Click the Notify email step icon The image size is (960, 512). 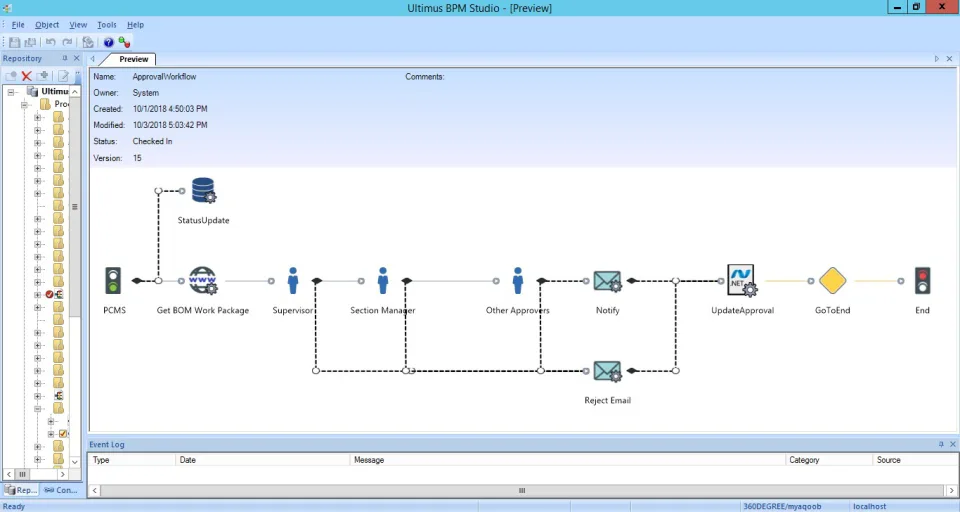click(607, 281)
